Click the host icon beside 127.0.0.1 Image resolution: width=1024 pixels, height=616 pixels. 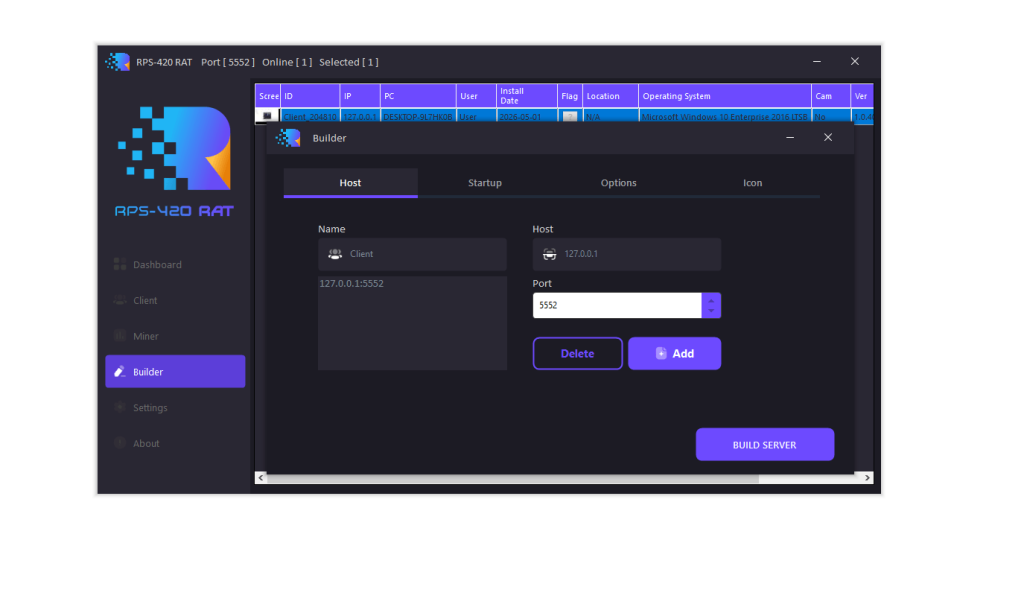[550, 254]
